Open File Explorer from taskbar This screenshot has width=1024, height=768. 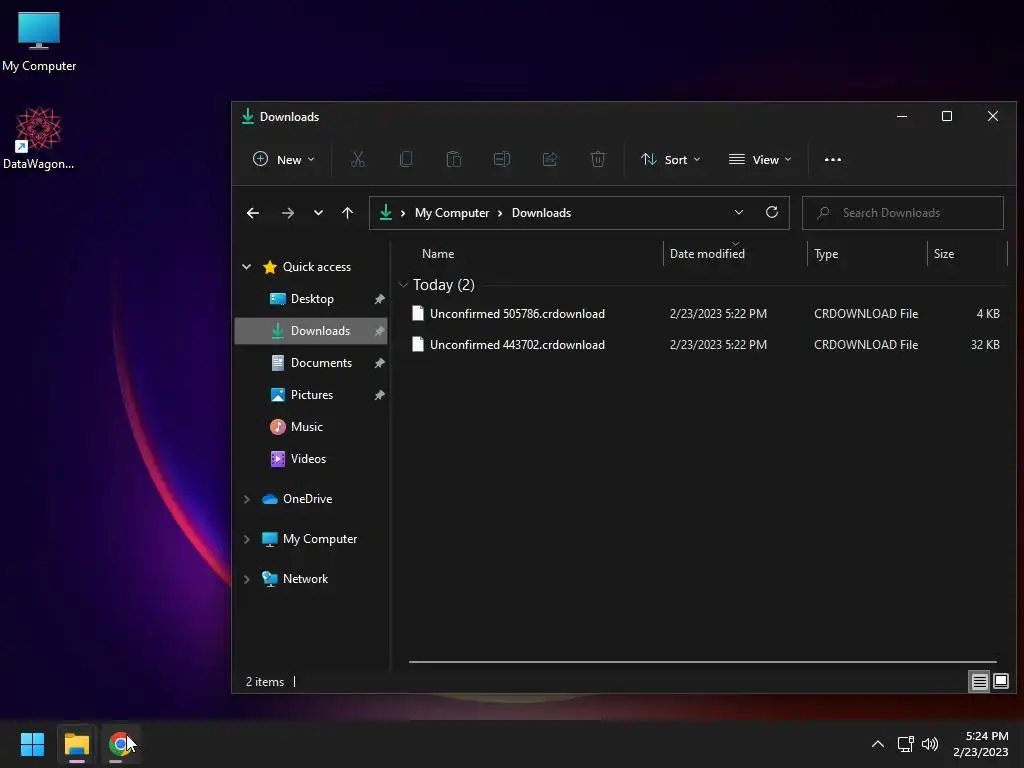(x=76, y=744)
